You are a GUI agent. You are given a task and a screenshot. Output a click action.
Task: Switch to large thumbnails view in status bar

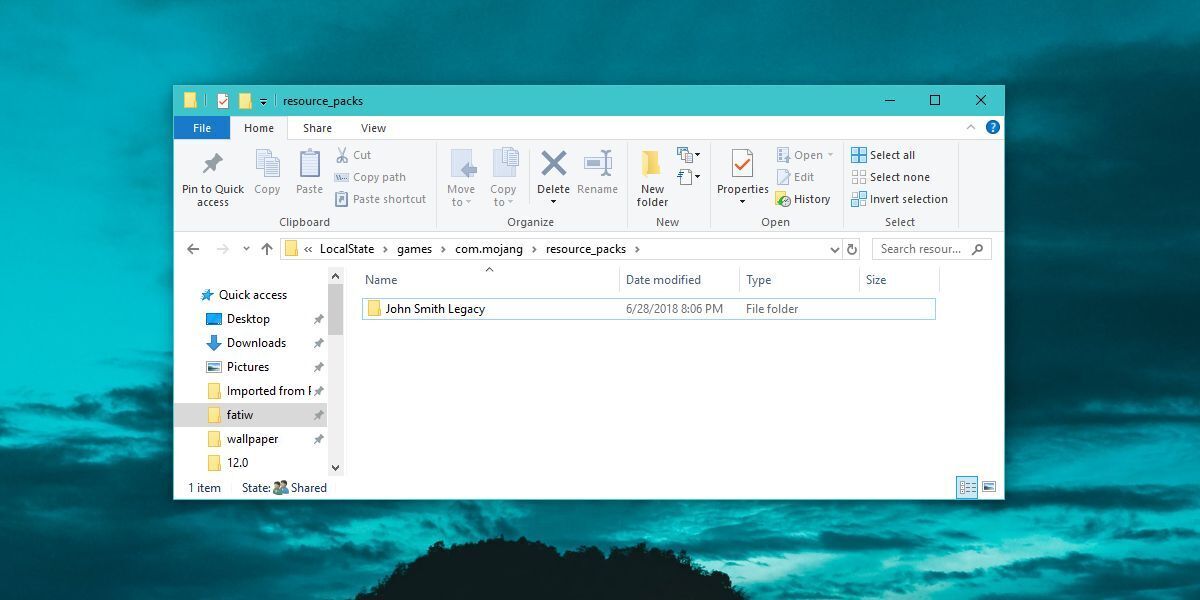(x=990, y=487)
